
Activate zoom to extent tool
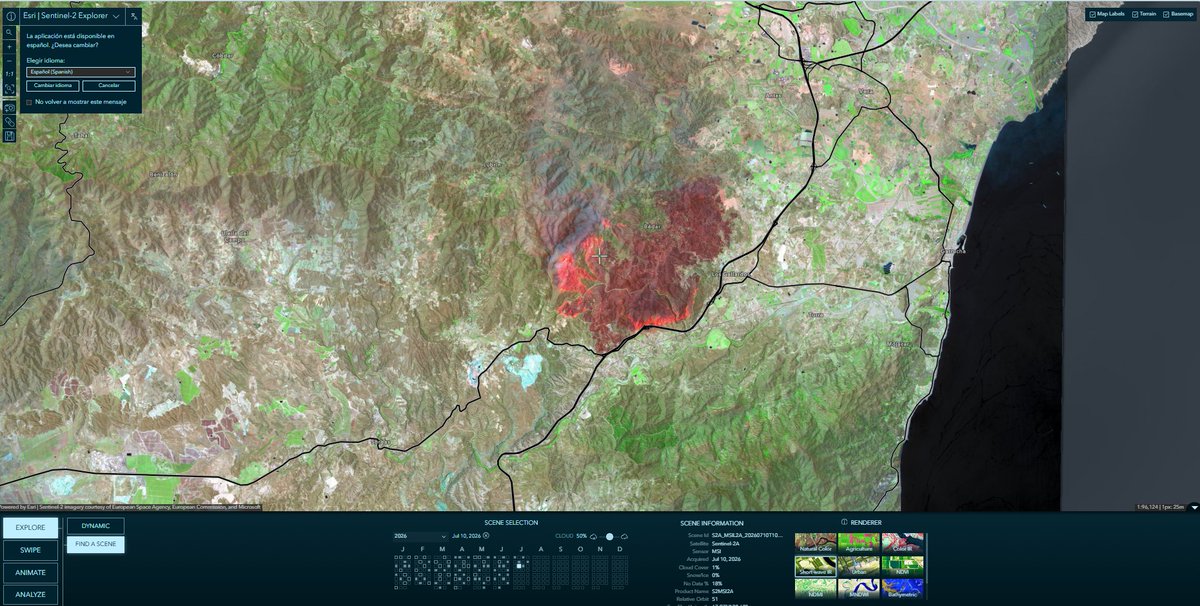9,89
